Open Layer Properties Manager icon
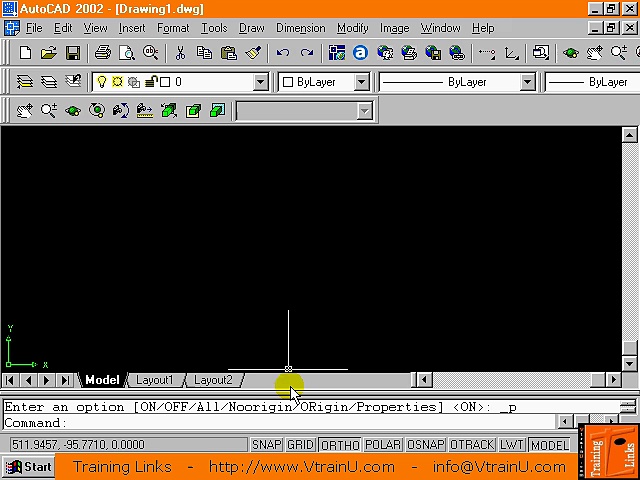Image resolution: width=640 pixels, height=480 pixels. pyautogui.click(x=49, y=82)
